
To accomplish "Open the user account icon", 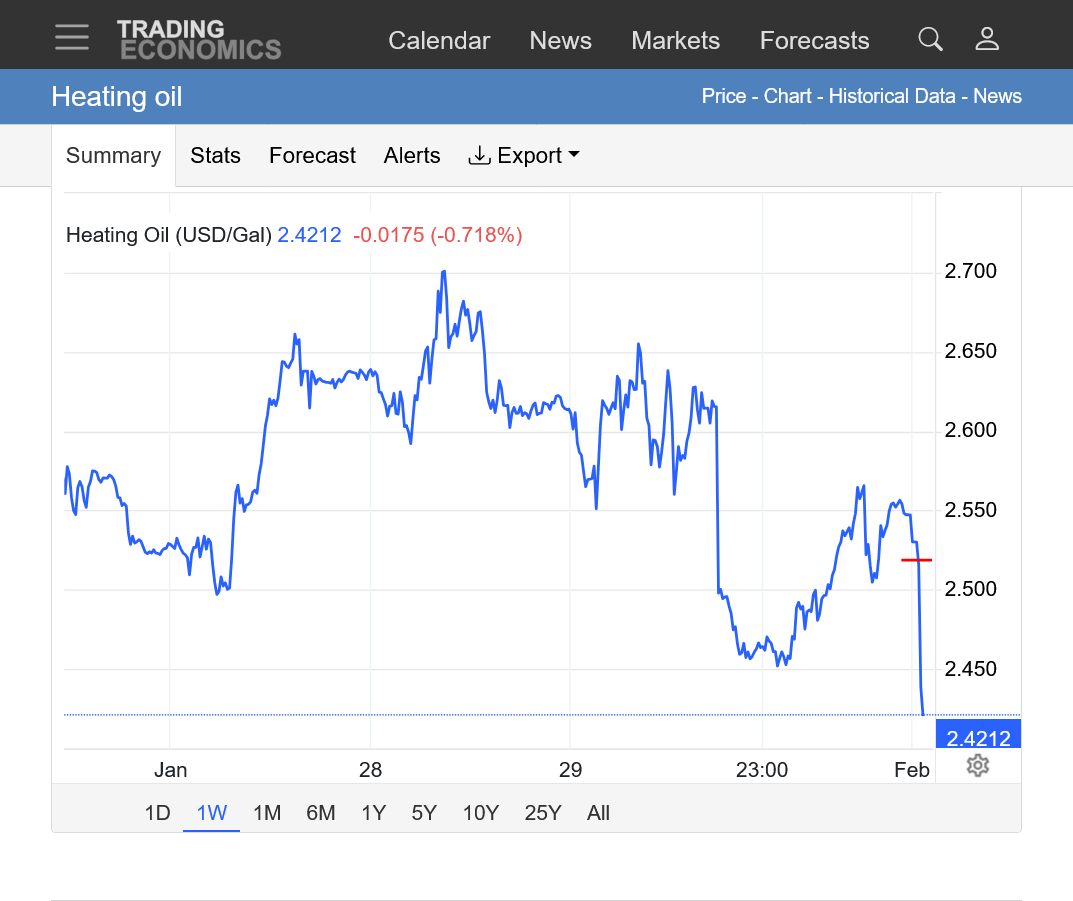I will 987,39.
